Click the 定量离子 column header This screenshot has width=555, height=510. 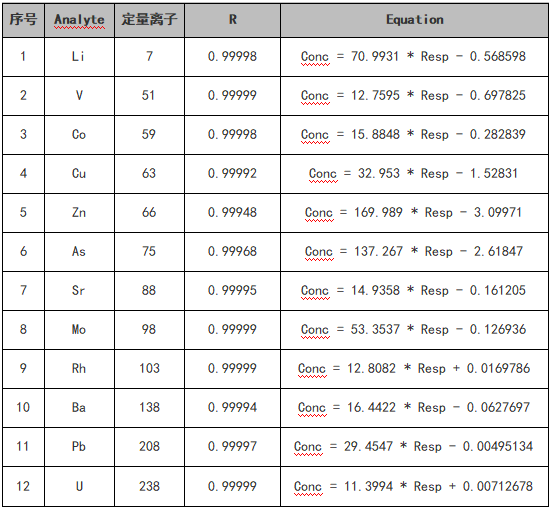(149, 20)
